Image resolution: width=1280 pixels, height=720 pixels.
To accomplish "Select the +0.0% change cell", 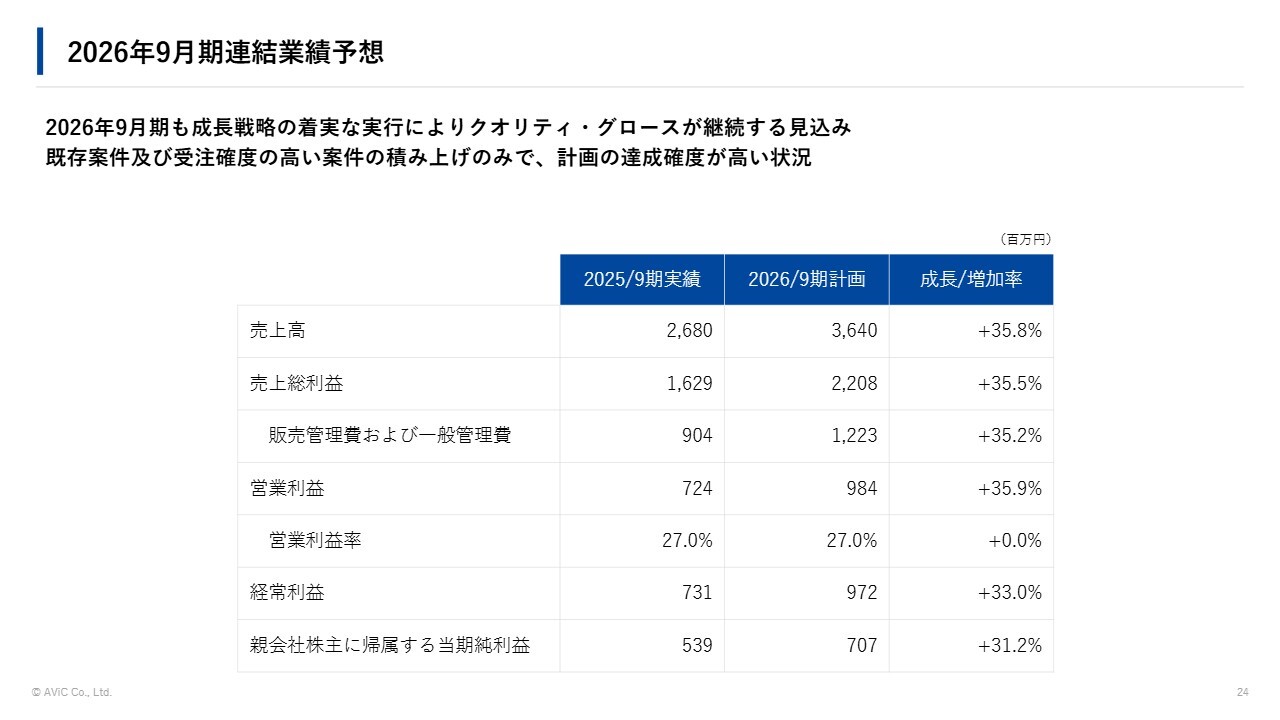I will point(1015,541).
